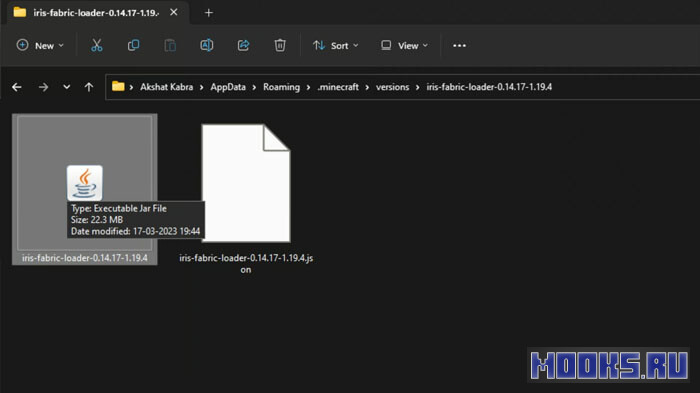Click the Paste clipboard icon
700x393 pixels.
[170, 46]
